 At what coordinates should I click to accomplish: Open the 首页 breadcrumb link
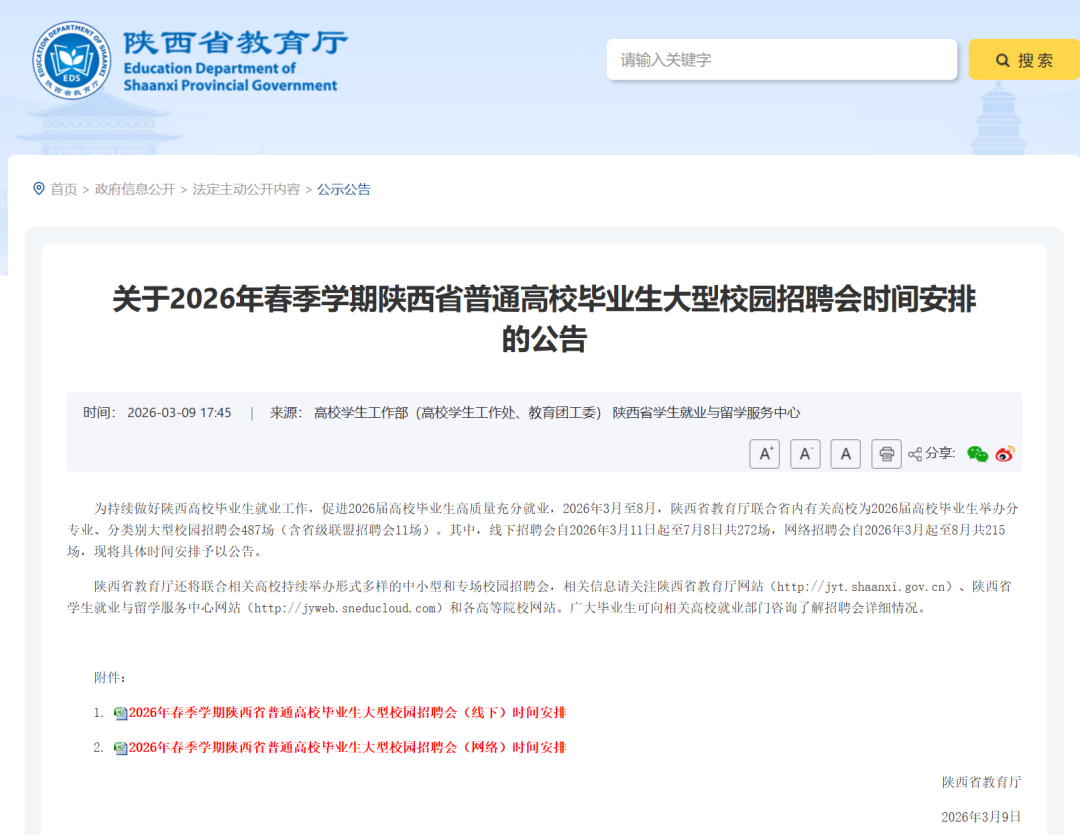(x=64, y=189)
